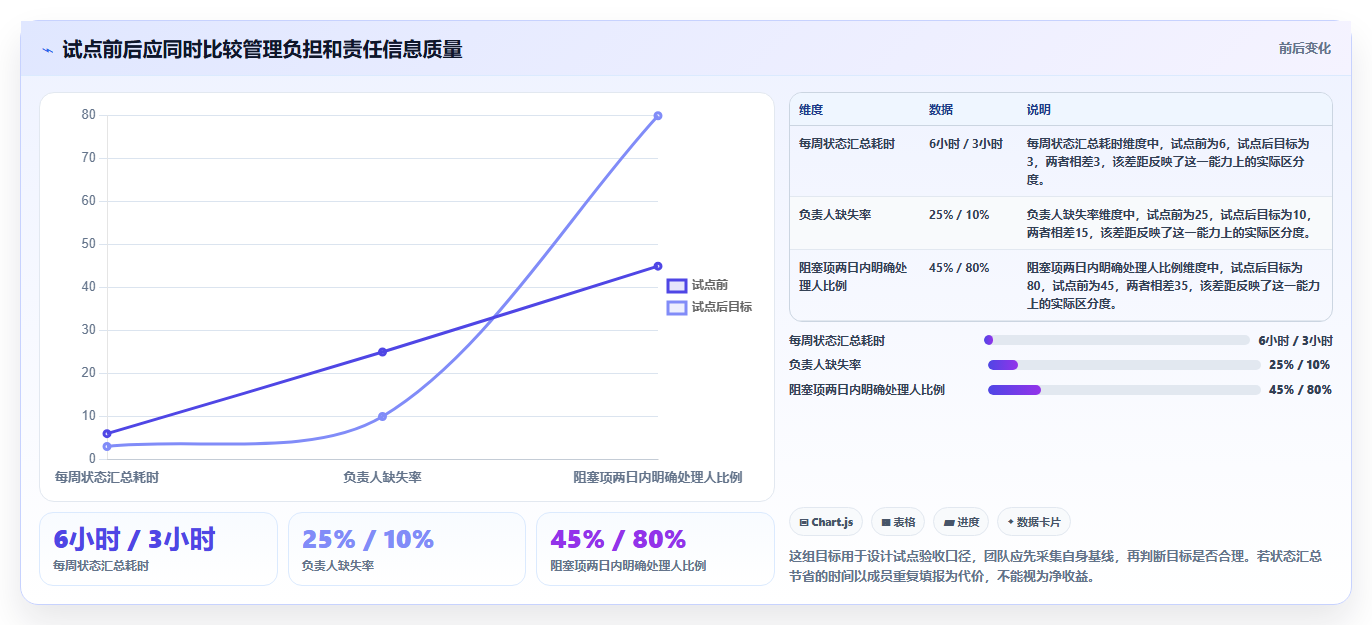This screenshot has height=625, width=1372.
Task: Click progress value 25% / 10% at right
Action: (1300, 365)
